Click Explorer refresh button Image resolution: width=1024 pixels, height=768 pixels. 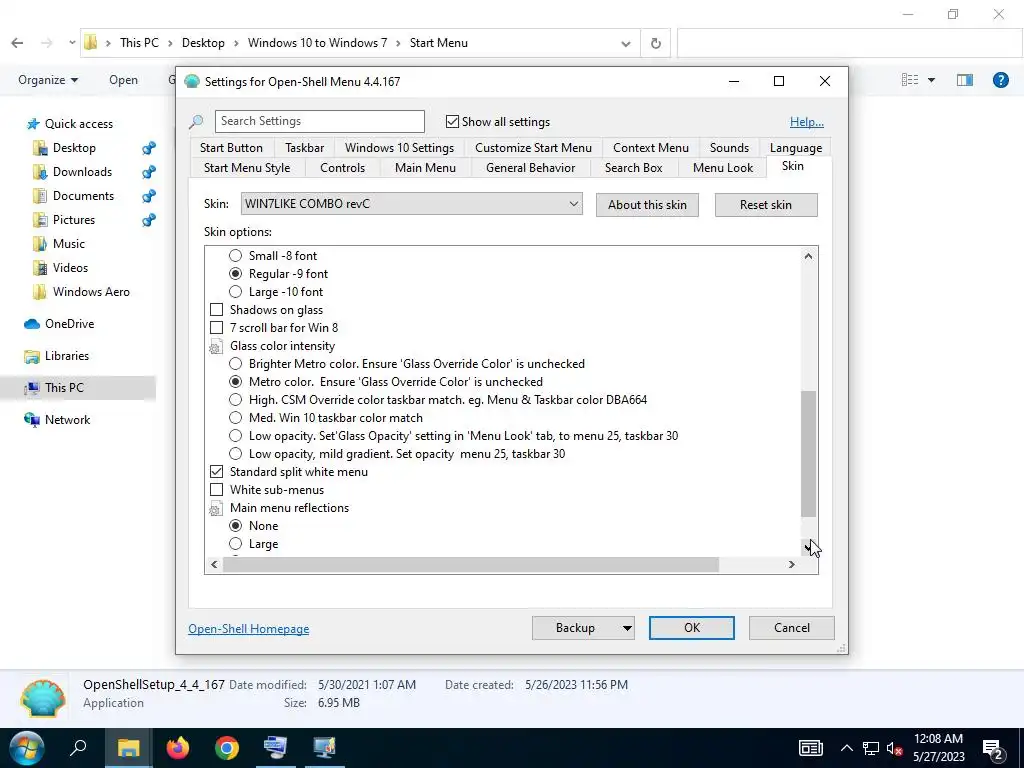[656, 44]
